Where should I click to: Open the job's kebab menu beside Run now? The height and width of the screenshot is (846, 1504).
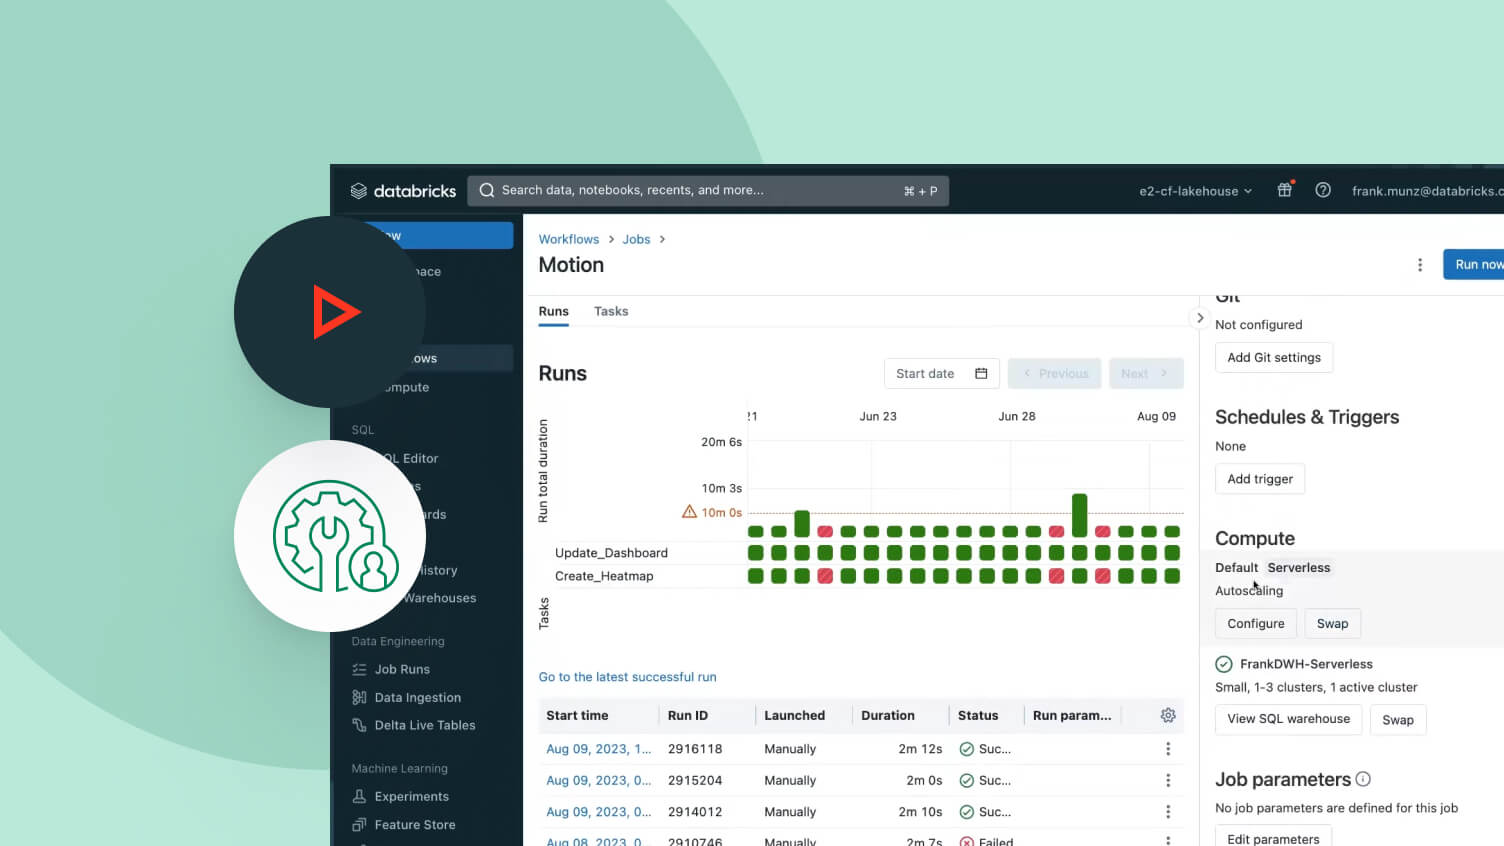click(1420, 265)
